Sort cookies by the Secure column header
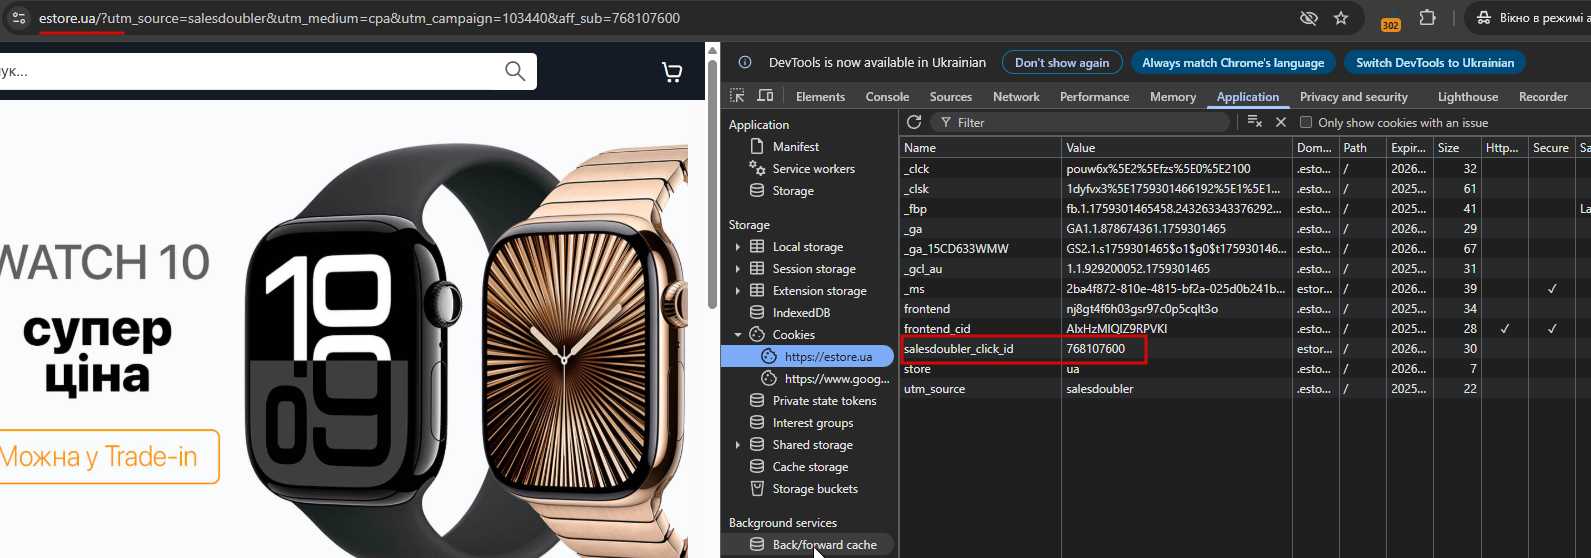This screenshot has width=1591, height=558. [x=1551, y=147]
